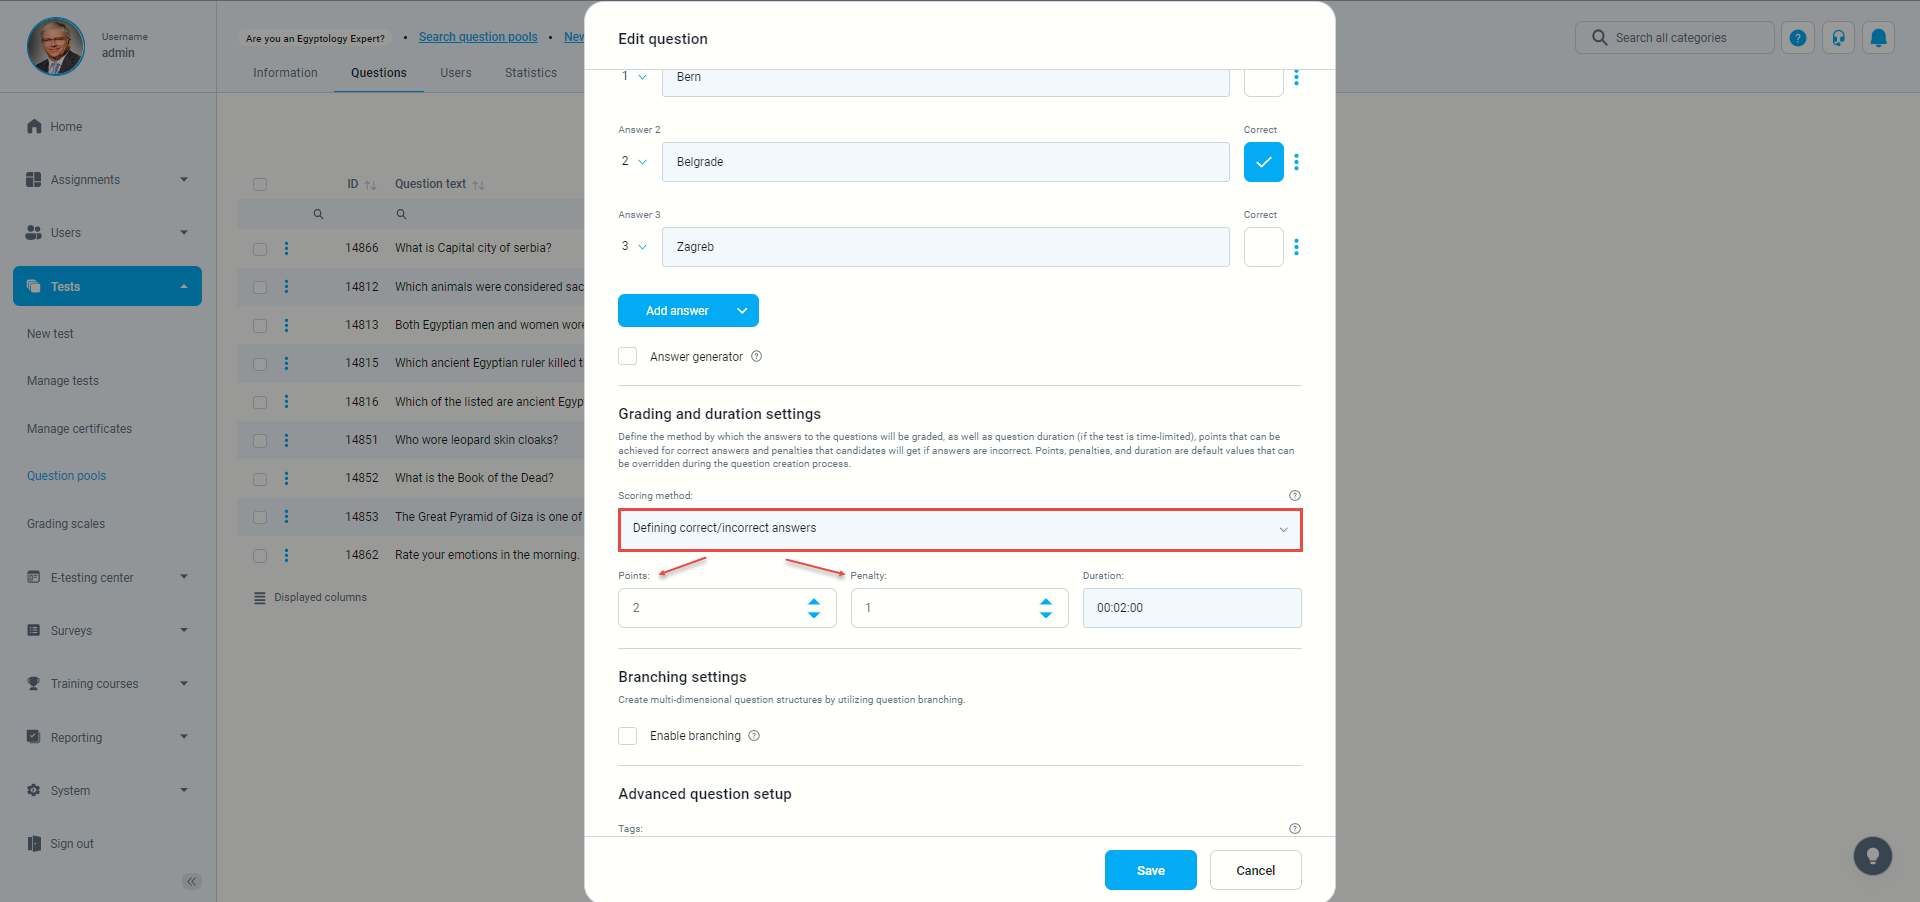Click the Duration time input field
Screen dimensions: 1920x902
(x=1191, y=608)
